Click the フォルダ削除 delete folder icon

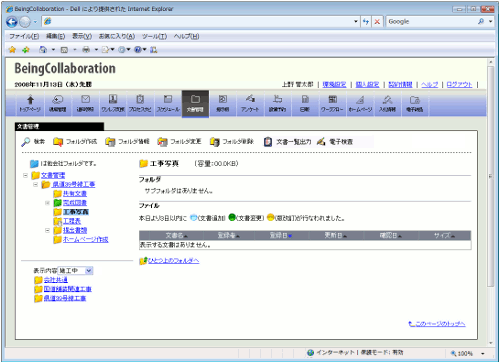point(215,142)
